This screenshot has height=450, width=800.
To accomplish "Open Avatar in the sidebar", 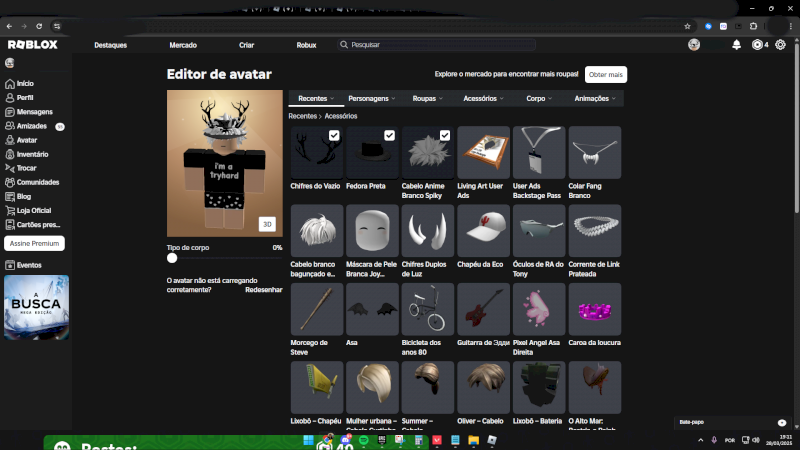I will 21,140.
